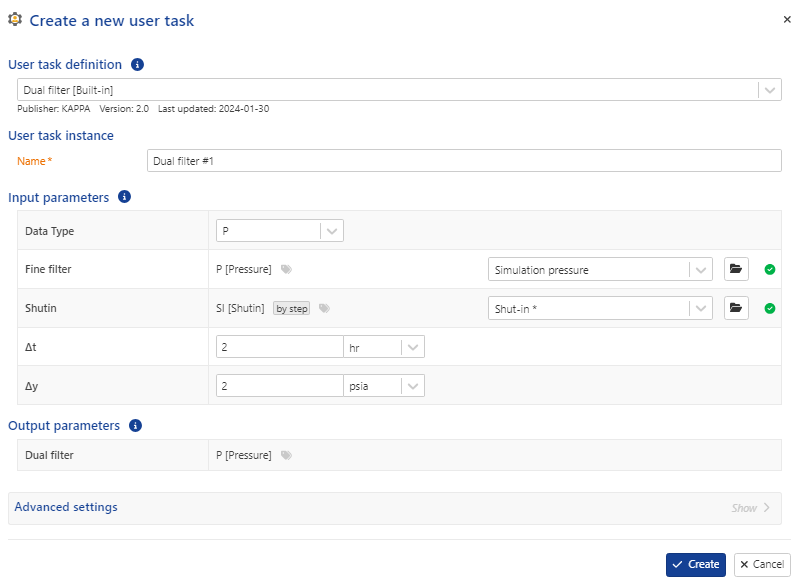The height and width of the screenshot is (586, 799).
Task: Change the Δy unit dropdown from psia
Action: pos(384,386)
